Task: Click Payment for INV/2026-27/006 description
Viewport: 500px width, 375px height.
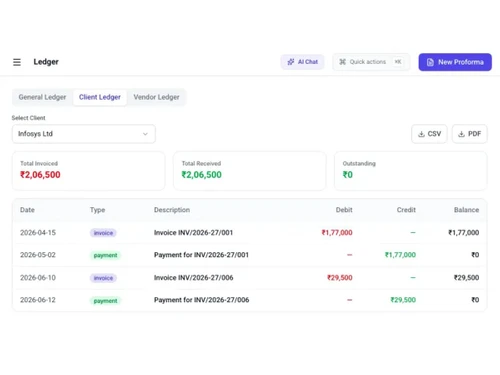Action: (x=202, y=300)
